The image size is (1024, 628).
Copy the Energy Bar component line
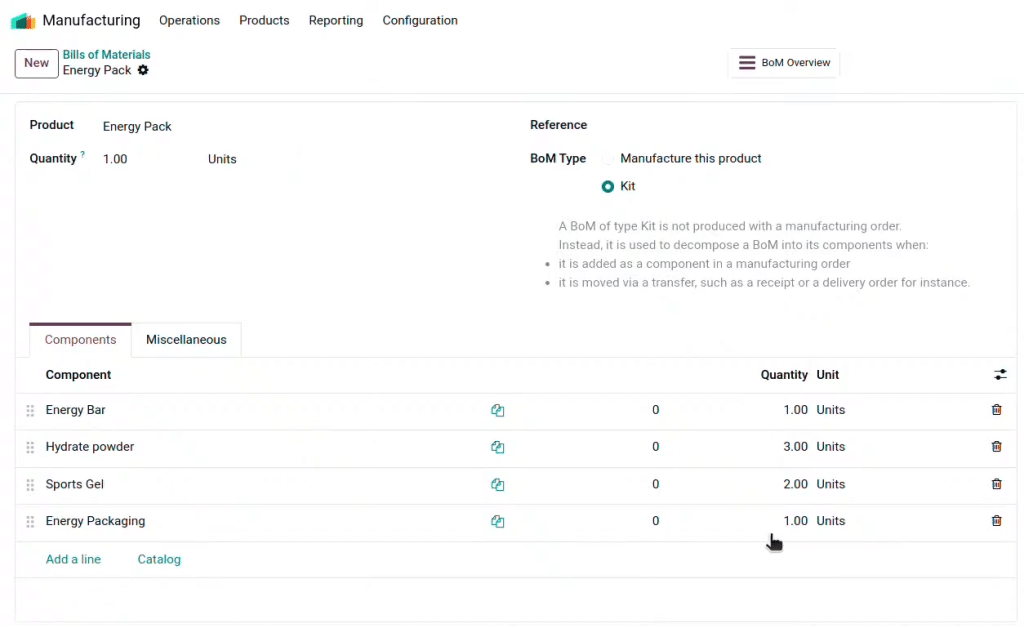click(x=497, y=410)
